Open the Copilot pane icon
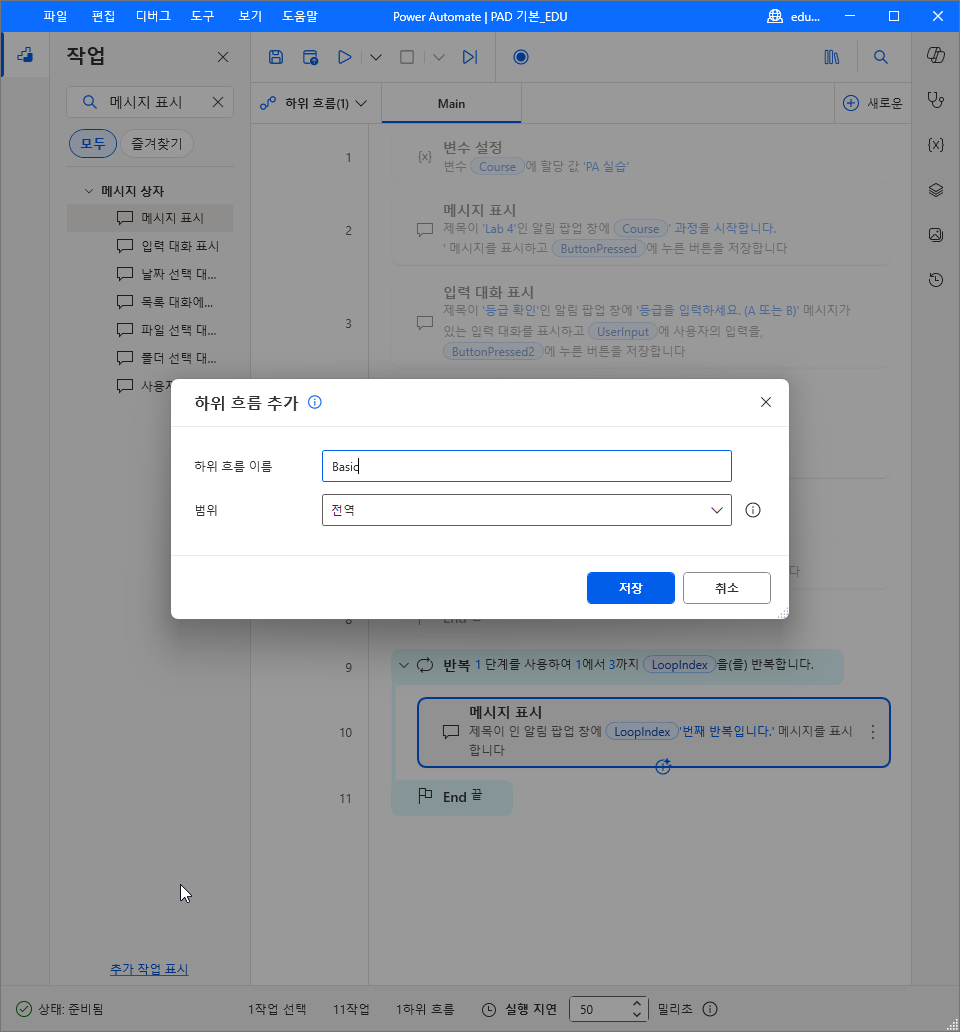Image resolution: width=960 pixels, height=1032 pixels. (936, 55)
